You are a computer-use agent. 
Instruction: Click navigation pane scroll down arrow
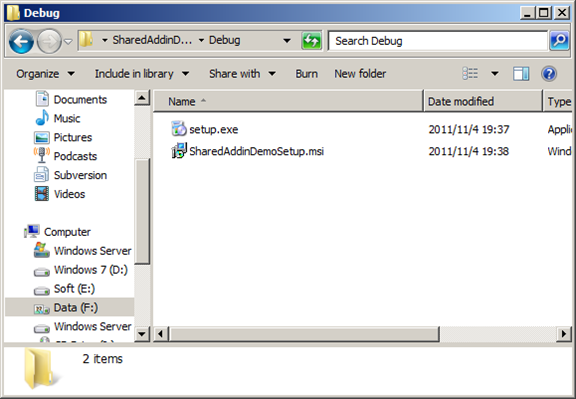tap(142, 334)
